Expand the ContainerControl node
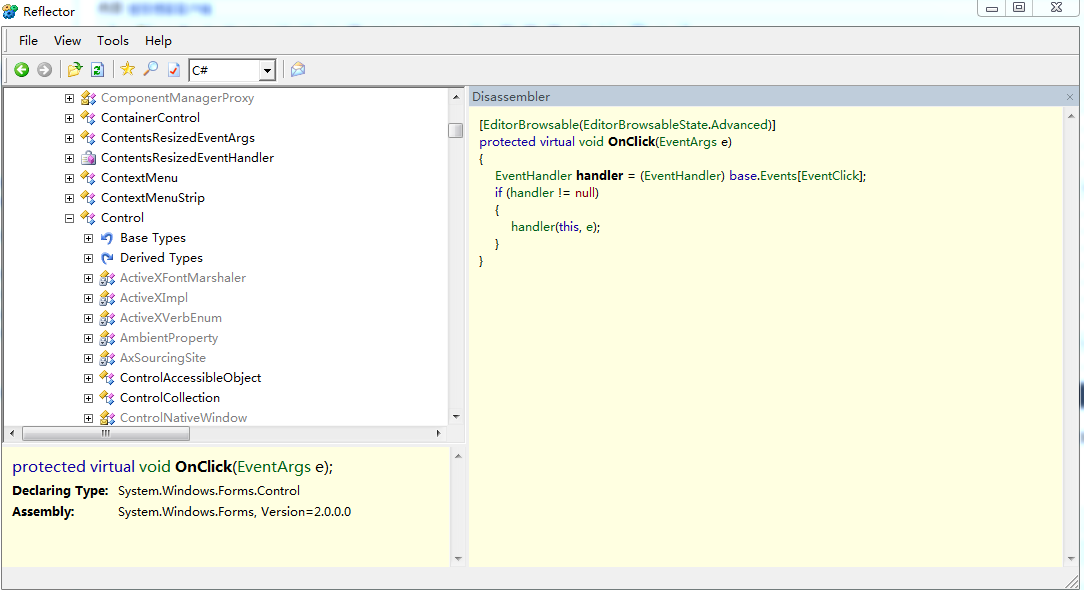The image size is (1084, 590). click(x=69, y=118)
